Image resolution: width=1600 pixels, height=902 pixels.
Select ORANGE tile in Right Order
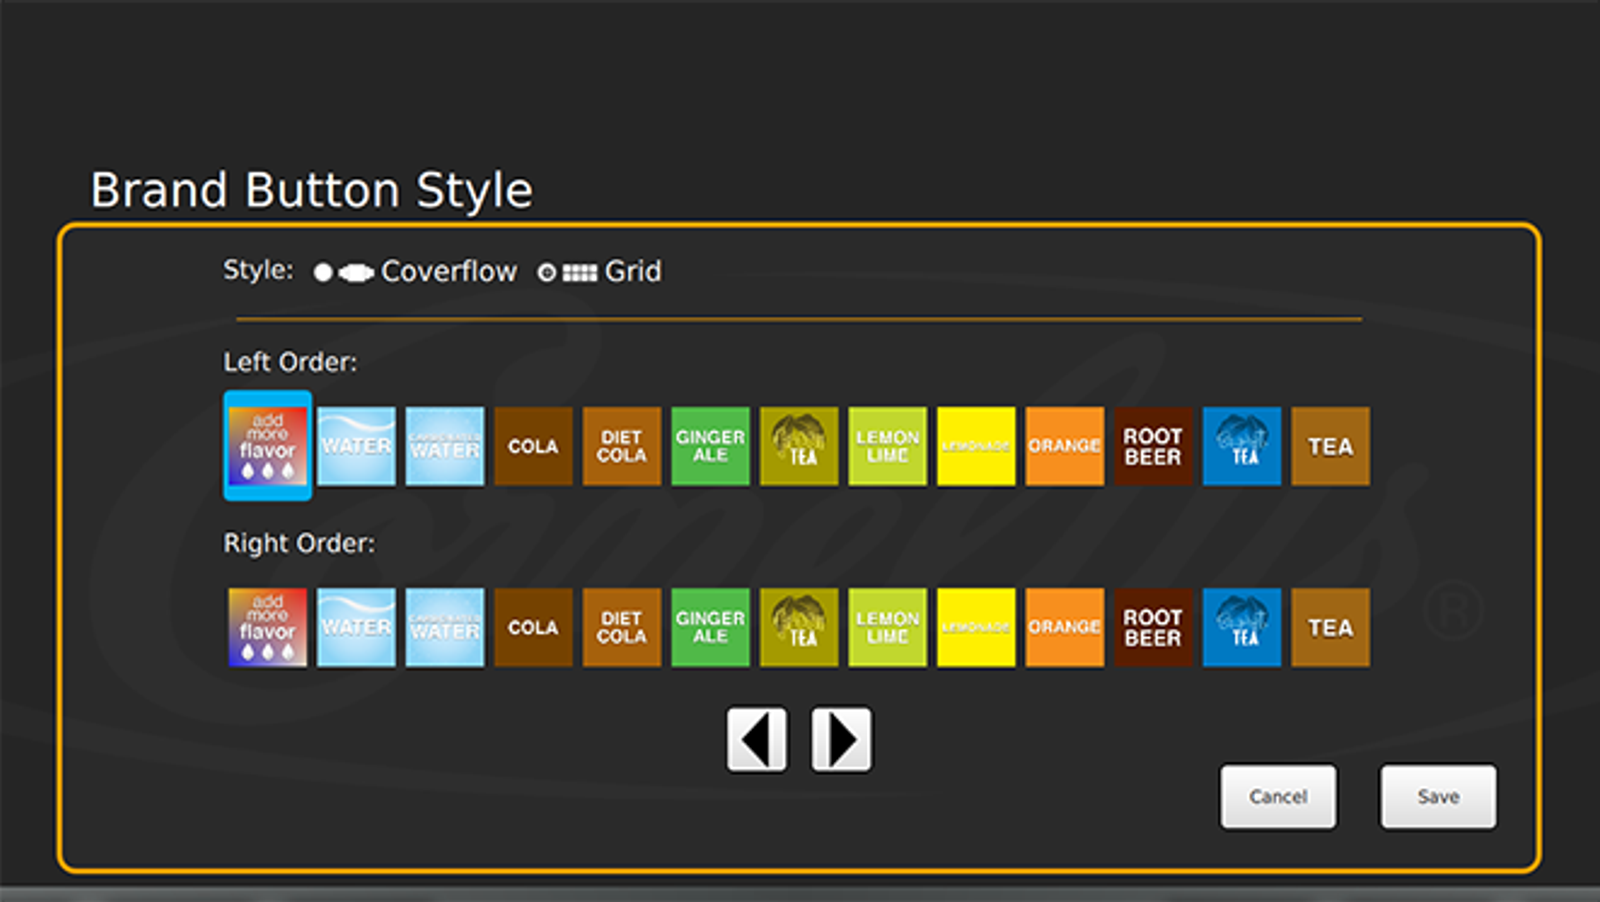pyautogui.click(x=1065, y=627)
